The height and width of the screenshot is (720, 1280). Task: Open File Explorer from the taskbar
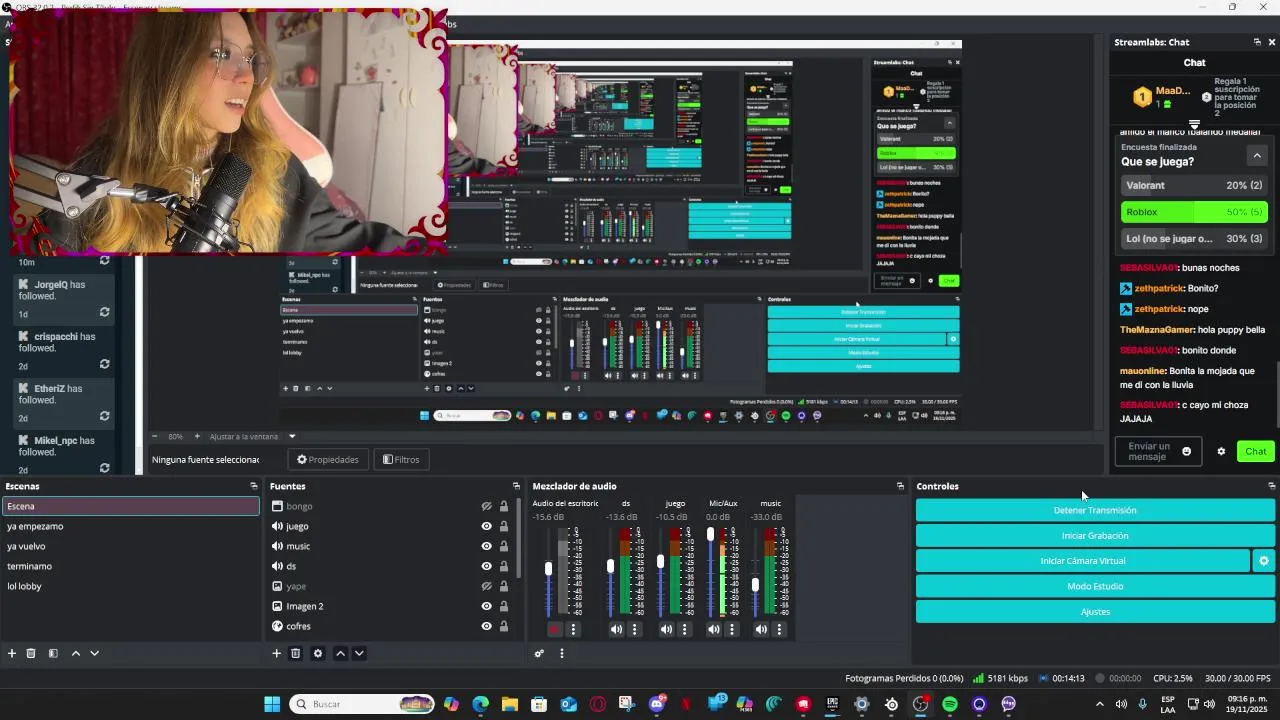(x=510, y=704)
